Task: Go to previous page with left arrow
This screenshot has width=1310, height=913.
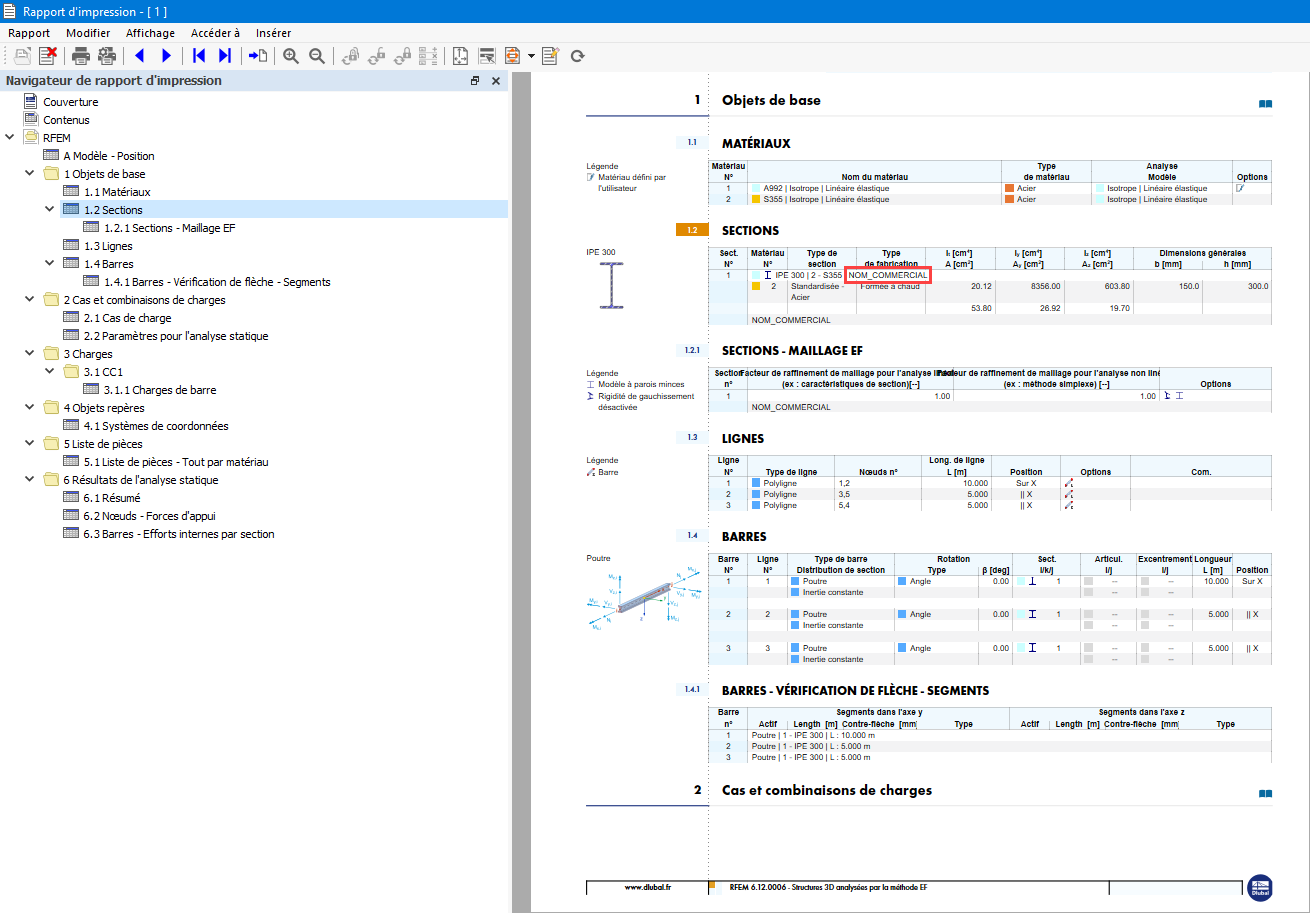Action: click(139, 56)
